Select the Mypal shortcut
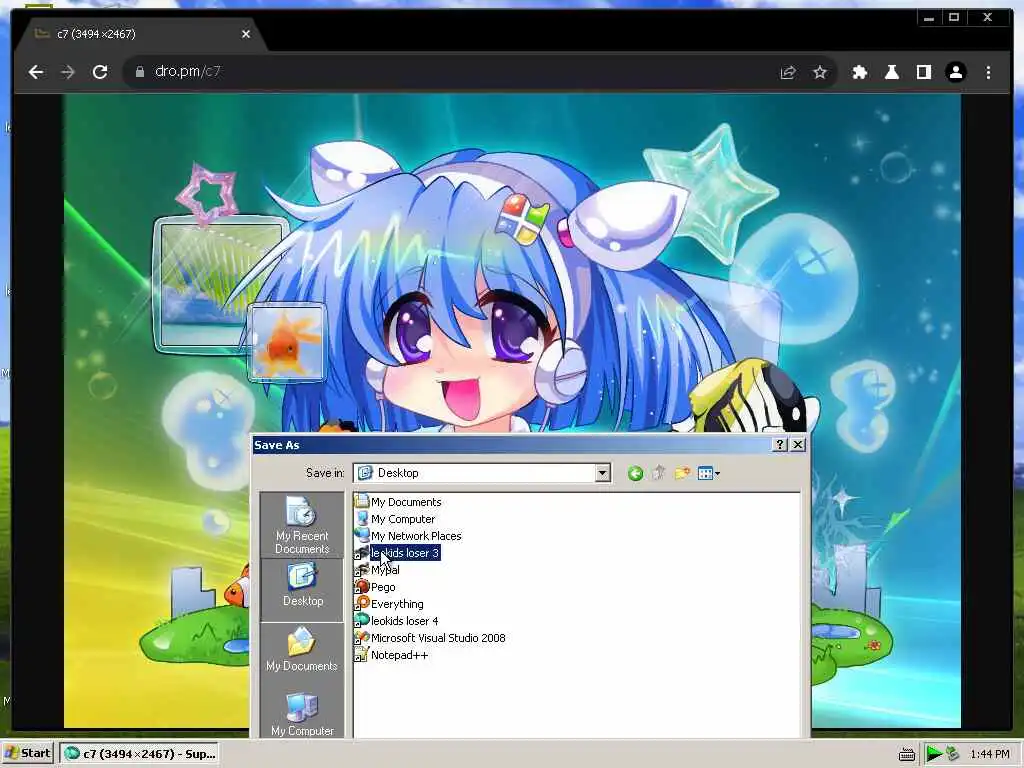This screenshot has width=1024, height=768. 377,569
